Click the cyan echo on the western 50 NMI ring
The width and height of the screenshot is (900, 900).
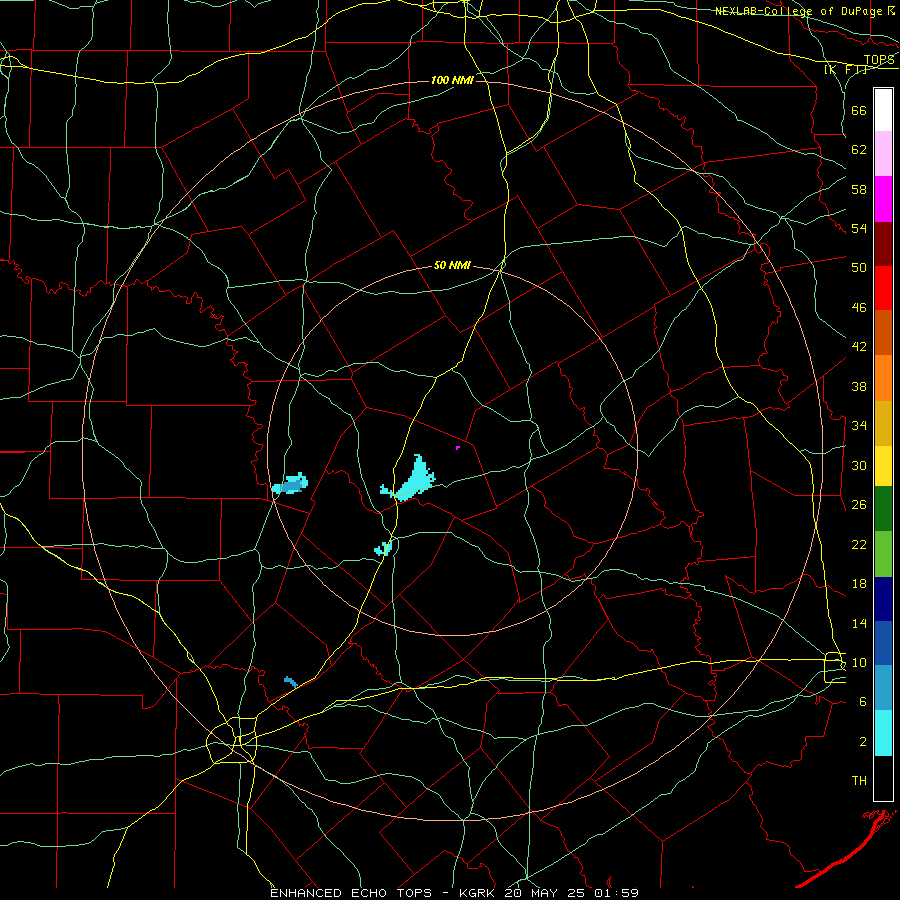click(x=290, y=484)
